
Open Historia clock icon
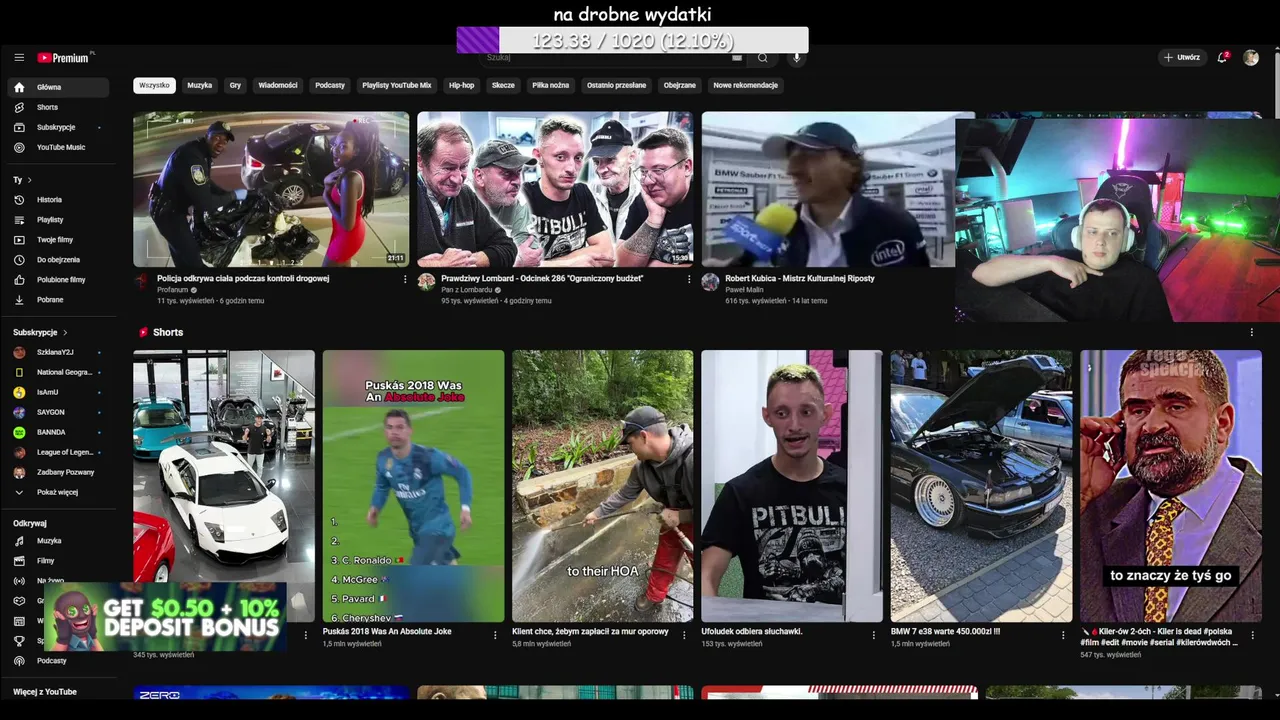click(x=19, y=200)
